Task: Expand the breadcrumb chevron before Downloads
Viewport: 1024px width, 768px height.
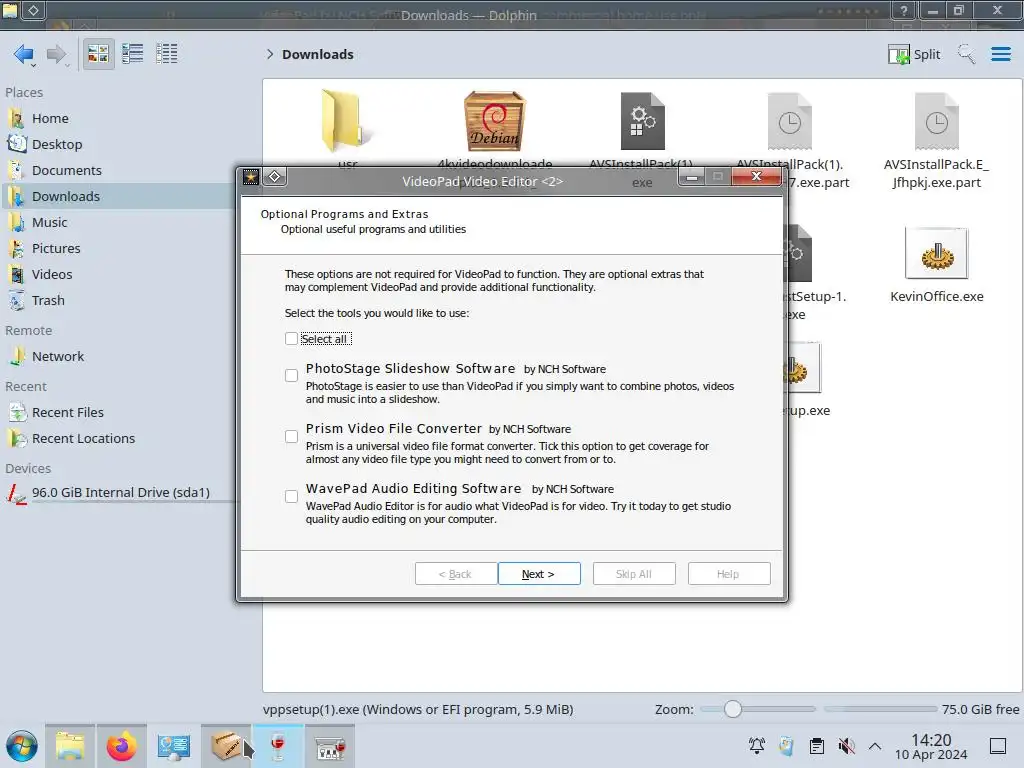Action: [x=270, y=54]
